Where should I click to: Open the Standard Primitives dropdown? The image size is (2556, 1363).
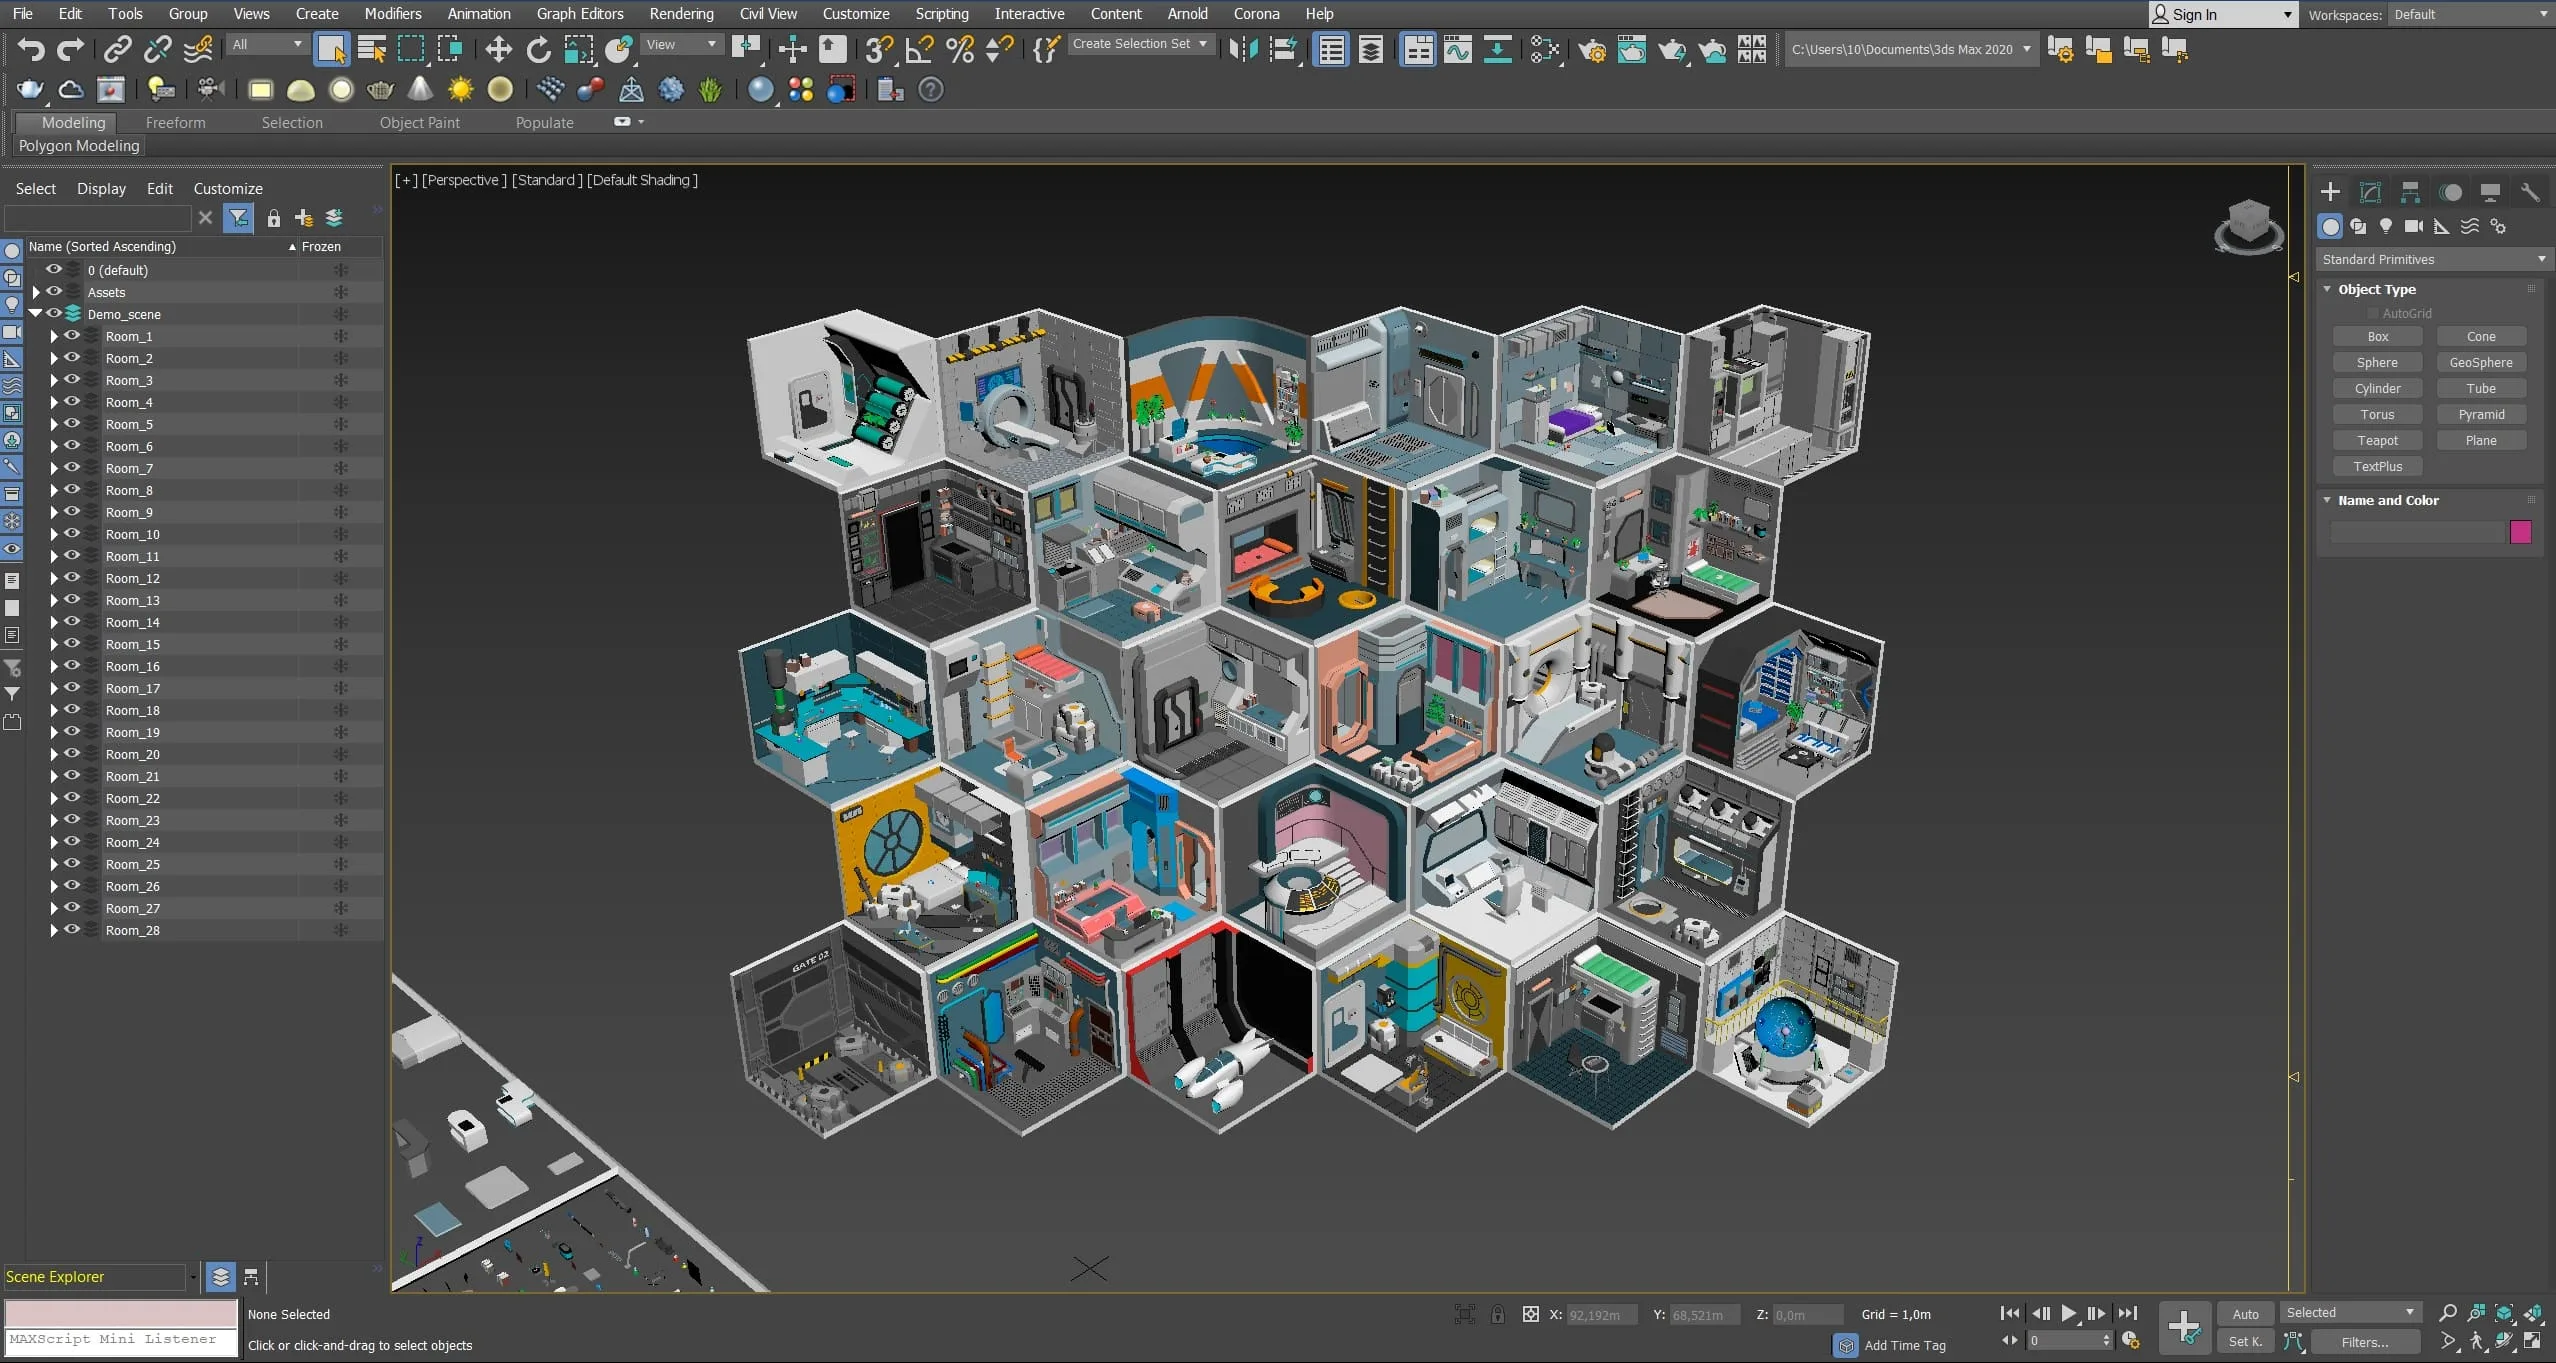click(2432, 259)
